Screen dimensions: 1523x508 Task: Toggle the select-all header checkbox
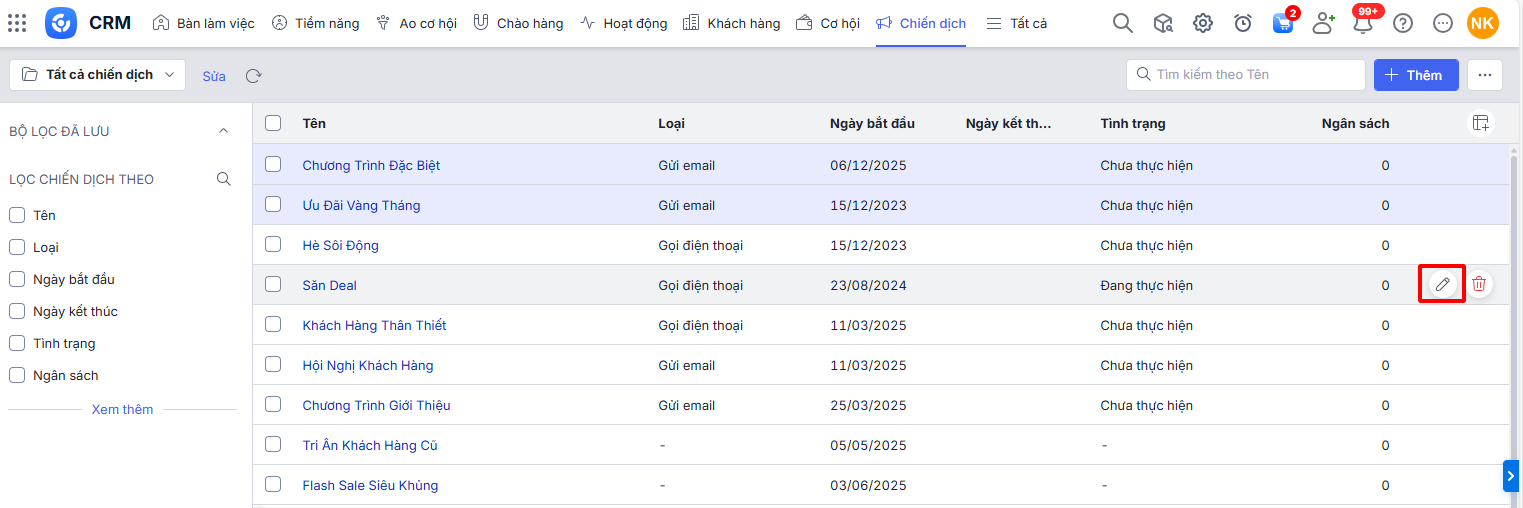[x=273, y=123]
